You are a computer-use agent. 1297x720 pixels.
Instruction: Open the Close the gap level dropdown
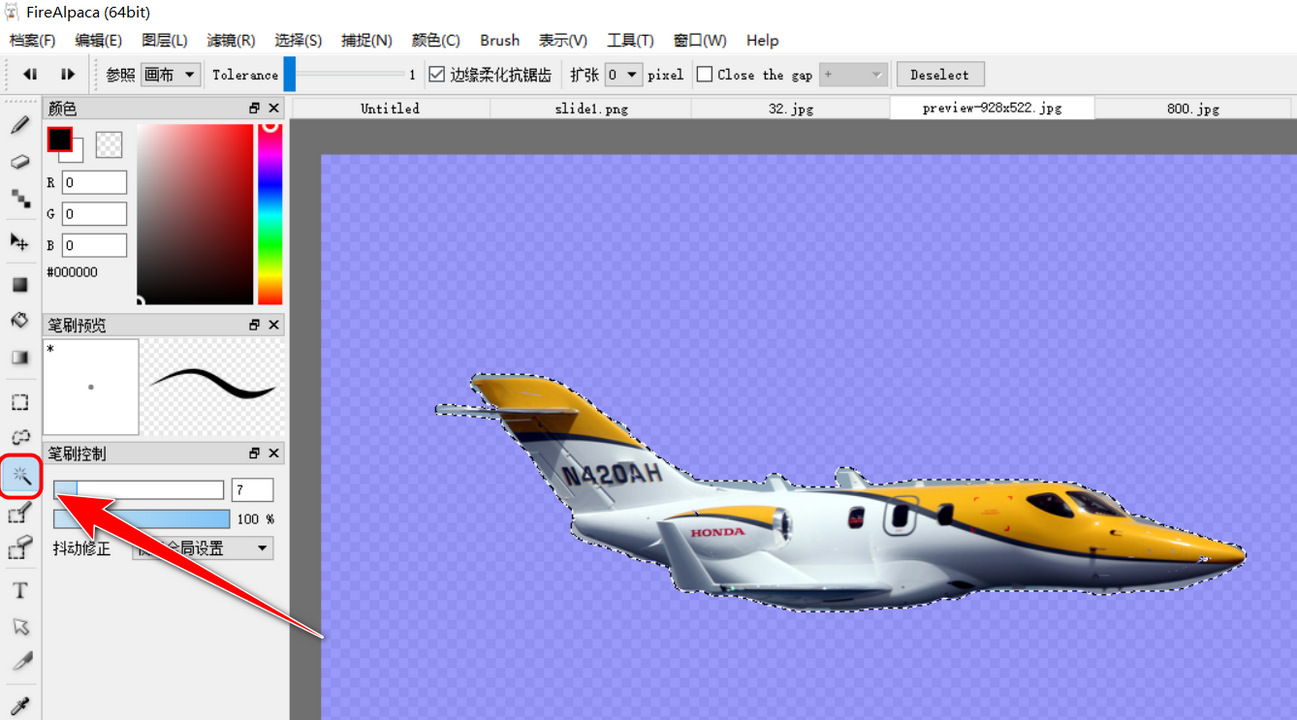(x=853, y=74)
